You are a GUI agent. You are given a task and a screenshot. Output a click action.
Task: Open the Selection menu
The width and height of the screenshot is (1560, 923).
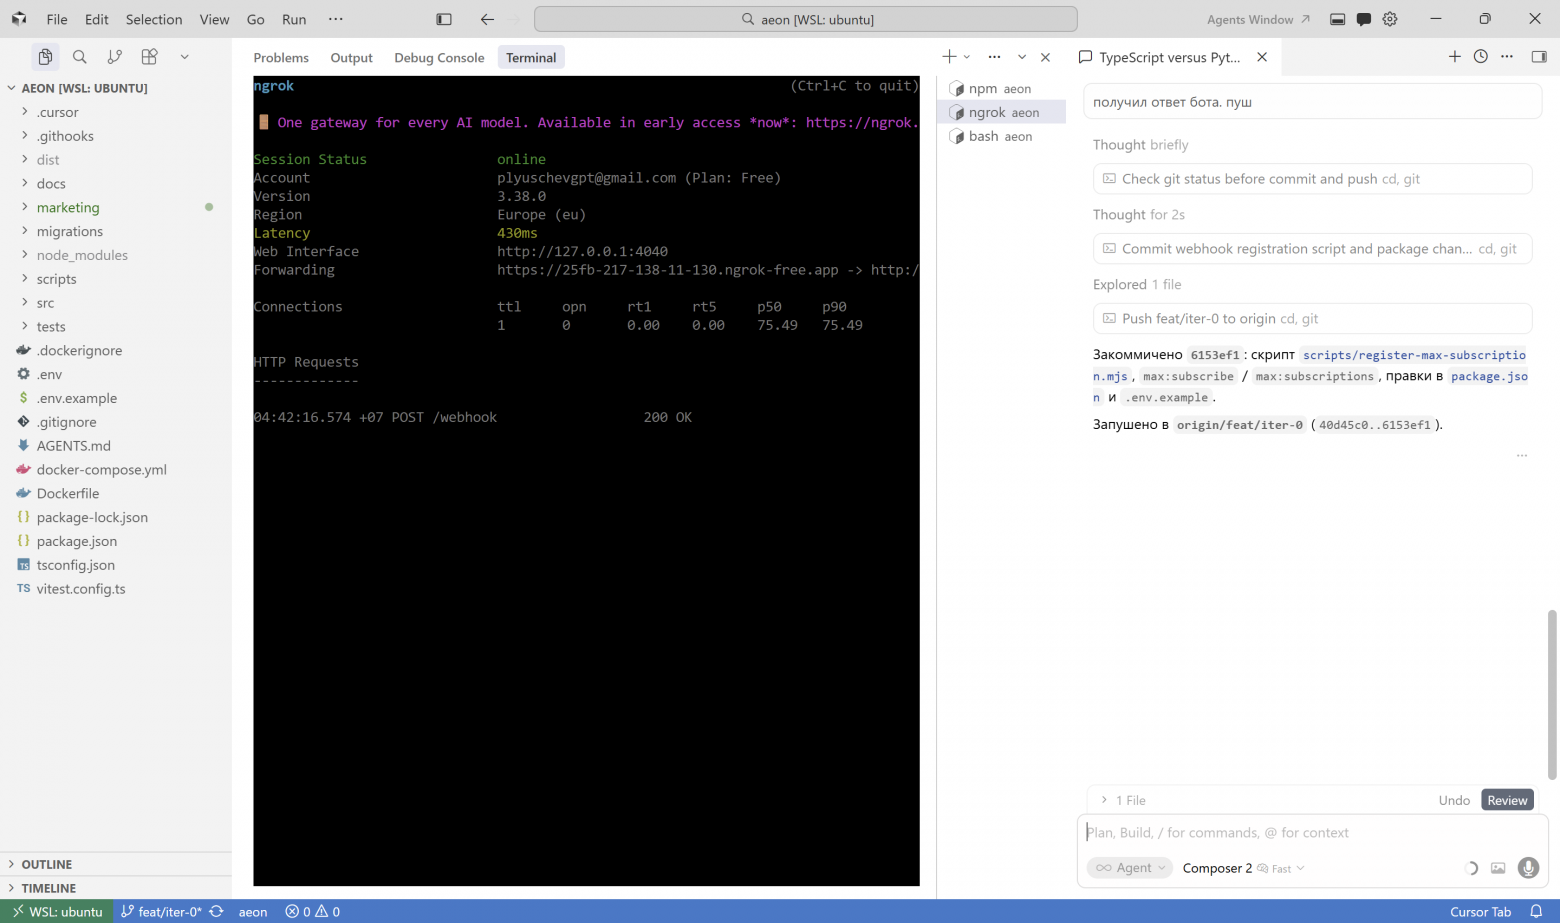click(x=154, y=19)
